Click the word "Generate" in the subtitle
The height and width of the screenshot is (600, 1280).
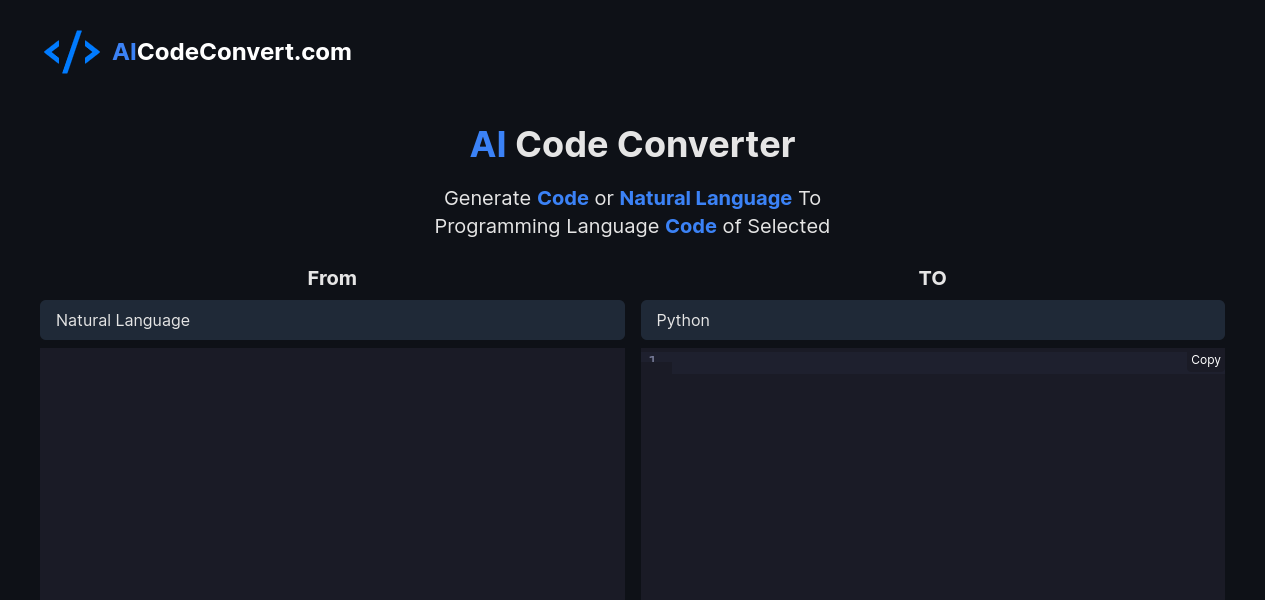point(487,198)
